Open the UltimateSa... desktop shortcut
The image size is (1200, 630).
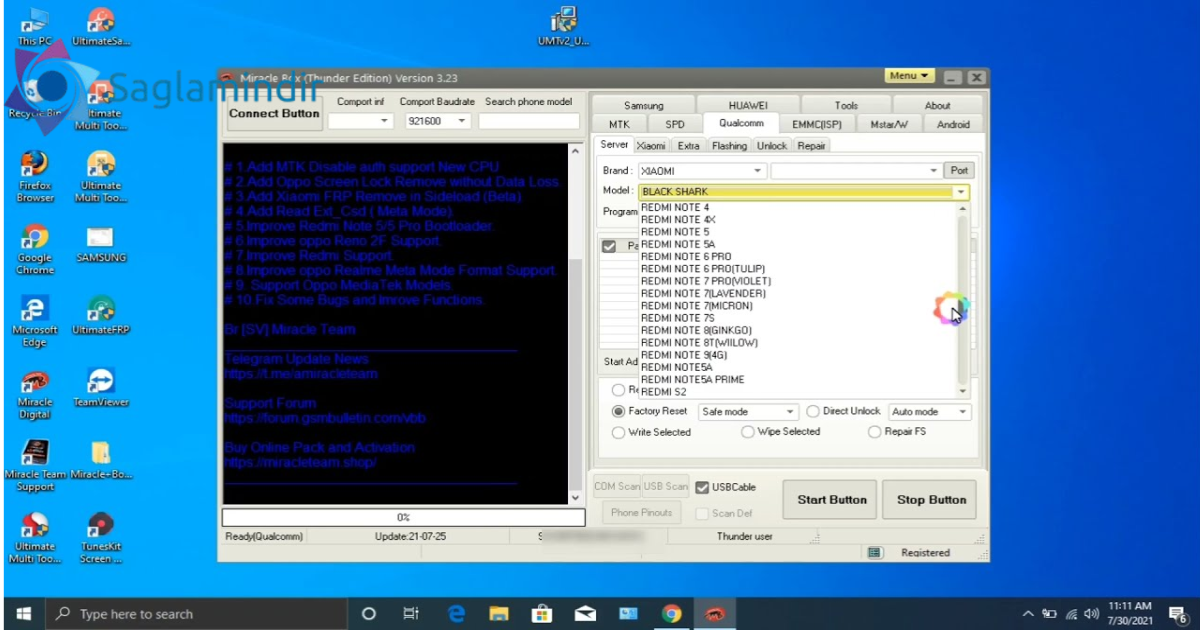pyautogui.click(x=101, y=27)
